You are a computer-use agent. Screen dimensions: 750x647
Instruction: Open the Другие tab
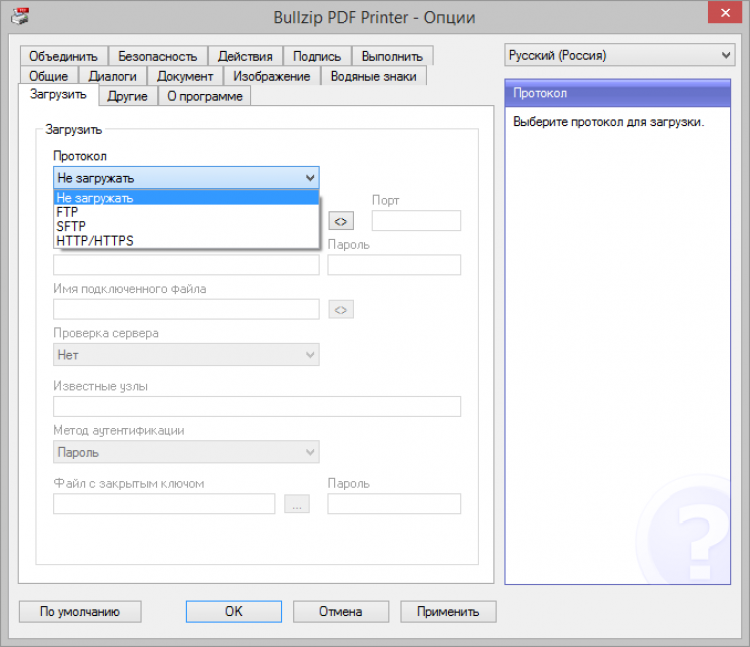127,96
